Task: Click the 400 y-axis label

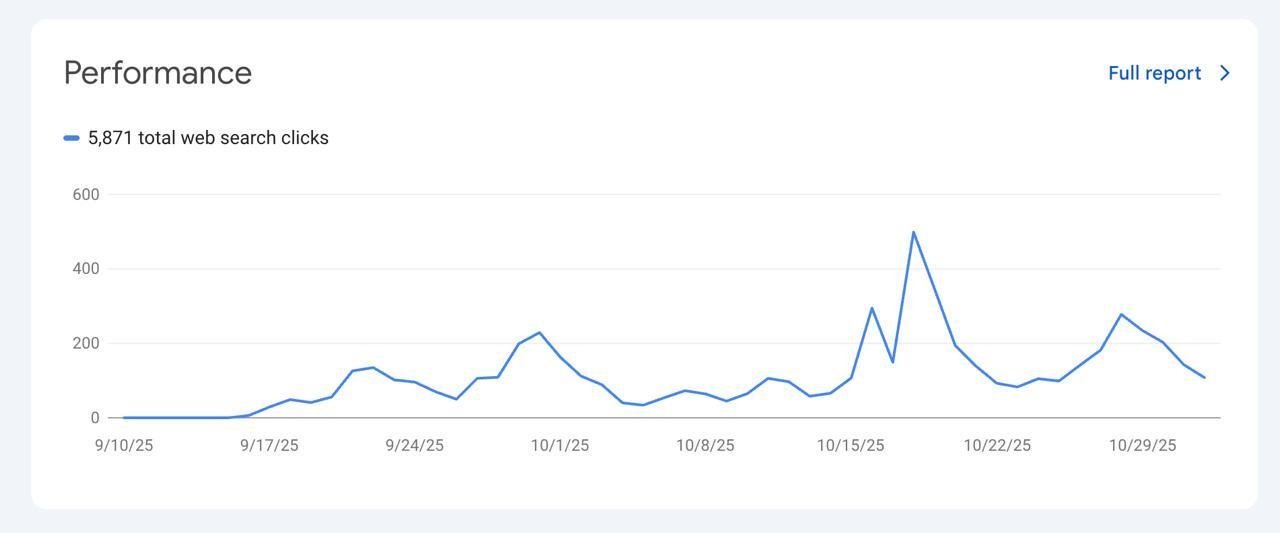Action: click(x=86, y=268)
